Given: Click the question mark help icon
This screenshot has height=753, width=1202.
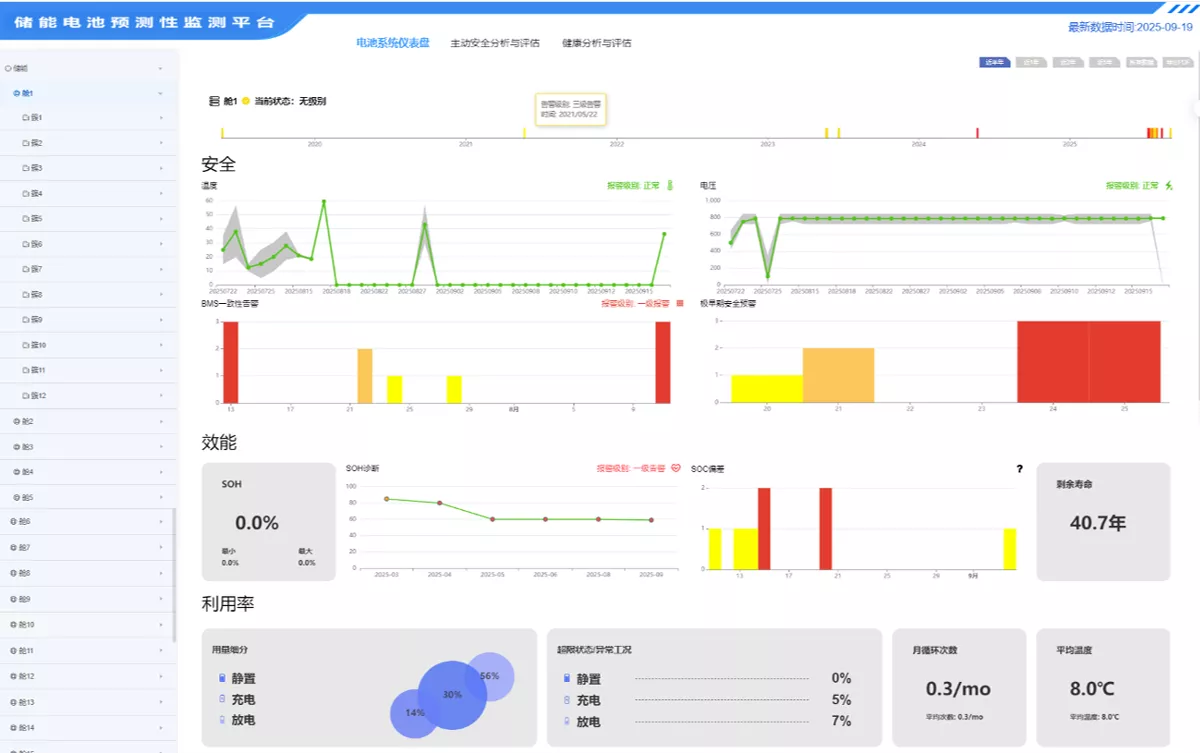Looking at the screenshot, I should (x=1020, y=468).
